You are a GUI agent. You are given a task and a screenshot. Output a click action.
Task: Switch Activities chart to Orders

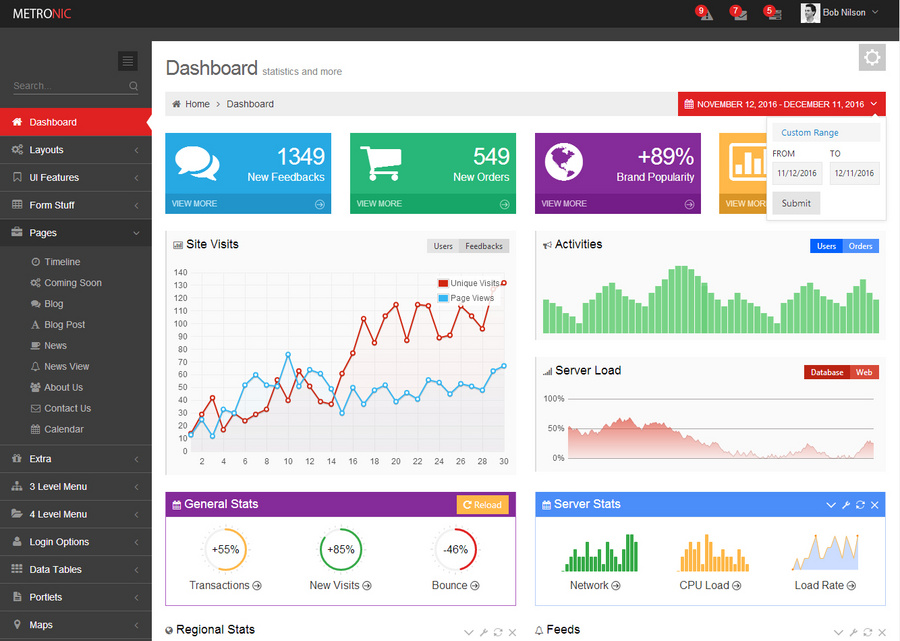[860, 246]
